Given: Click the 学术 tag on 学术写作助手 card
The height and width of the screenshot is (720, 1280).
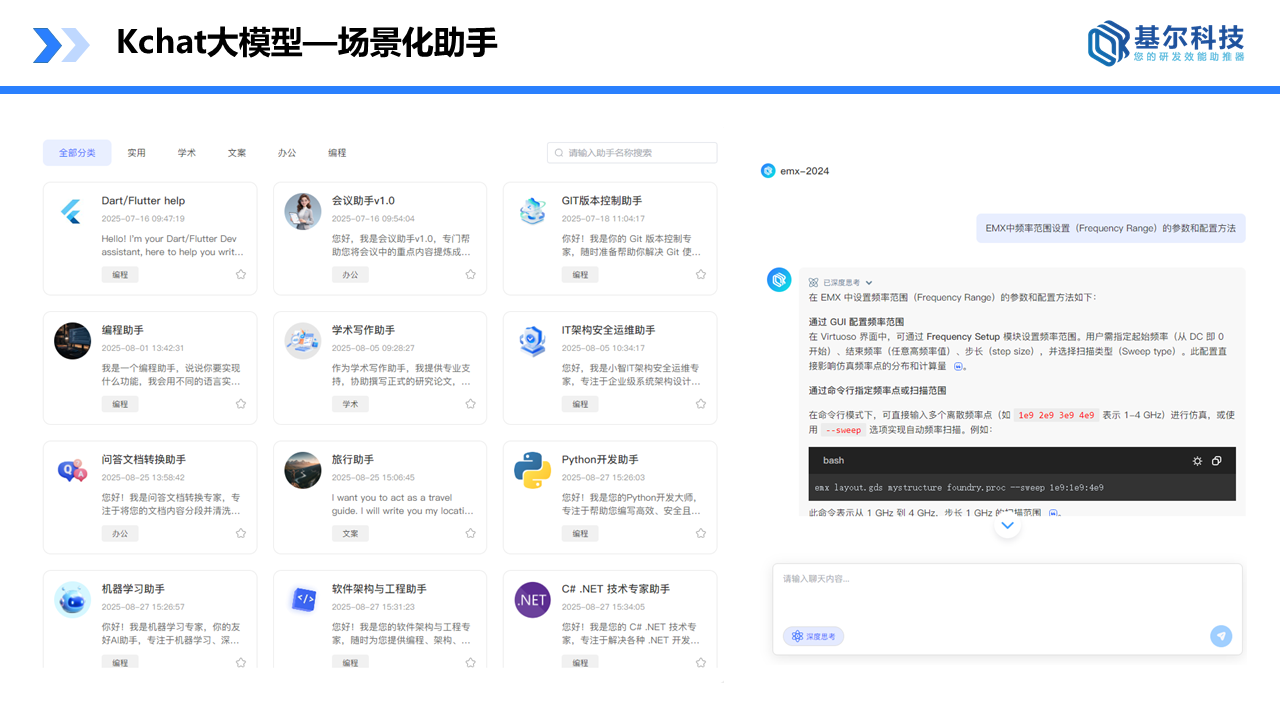Looking at the screenshot, I should pyautogui.click(x=350, y=403).
